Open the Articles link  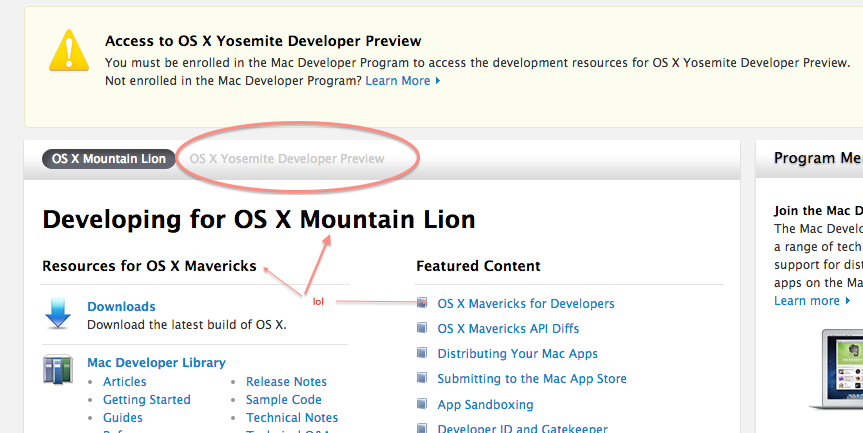124,382
